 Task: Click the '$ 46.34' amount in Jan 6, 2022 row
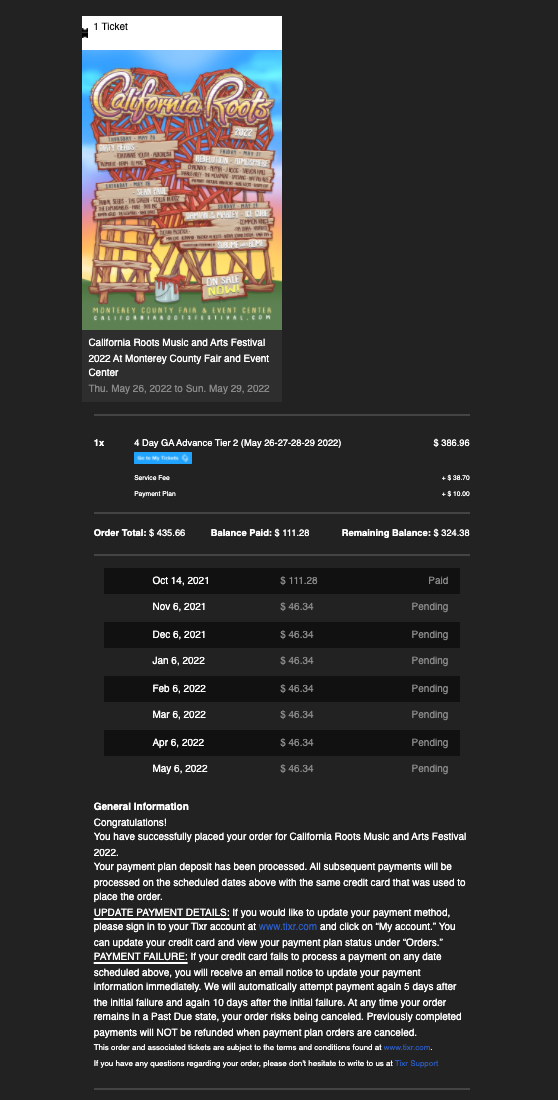296,661
